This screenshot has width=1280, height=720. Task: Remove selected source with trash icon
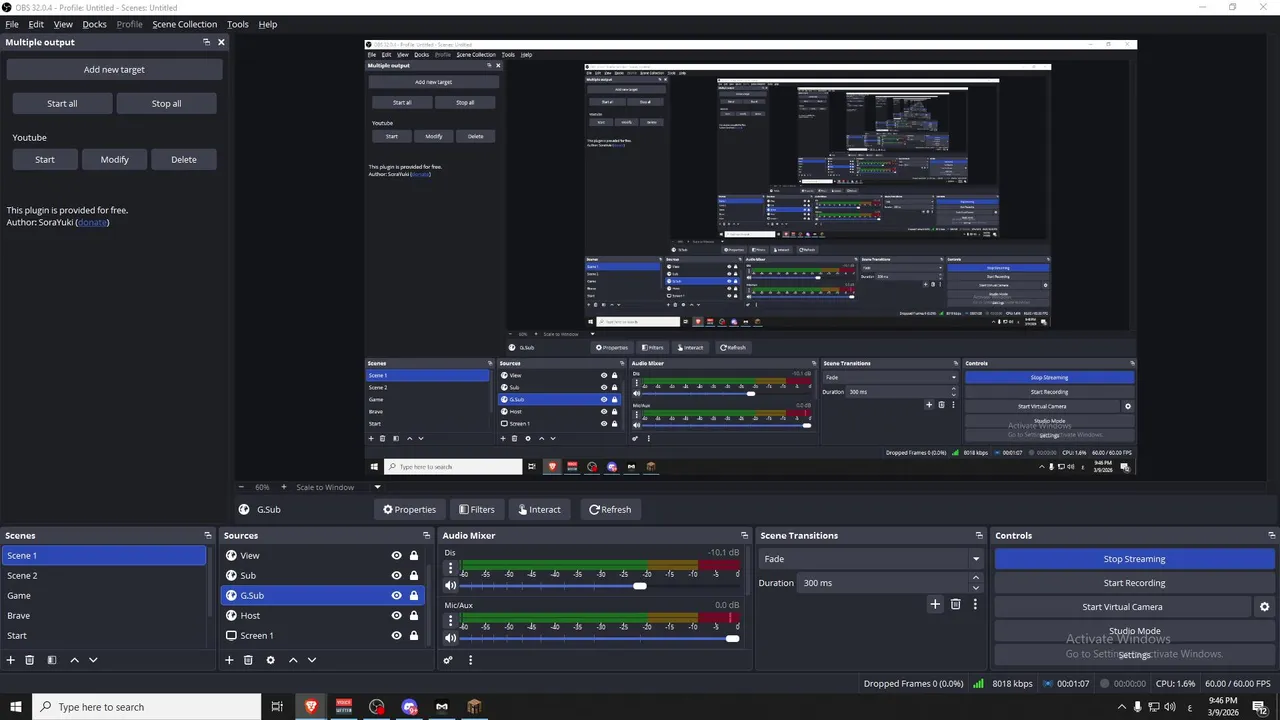248,660
